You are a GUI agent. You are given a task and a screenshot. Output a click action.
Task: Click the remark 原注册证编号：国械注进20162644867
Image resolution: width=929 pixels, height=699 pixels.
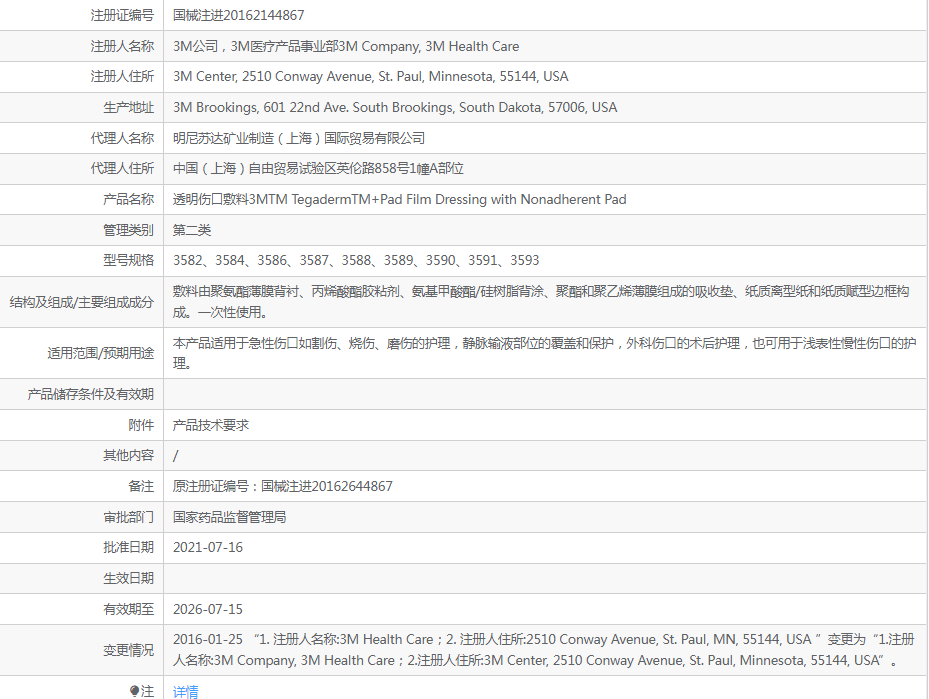(283, 486)
